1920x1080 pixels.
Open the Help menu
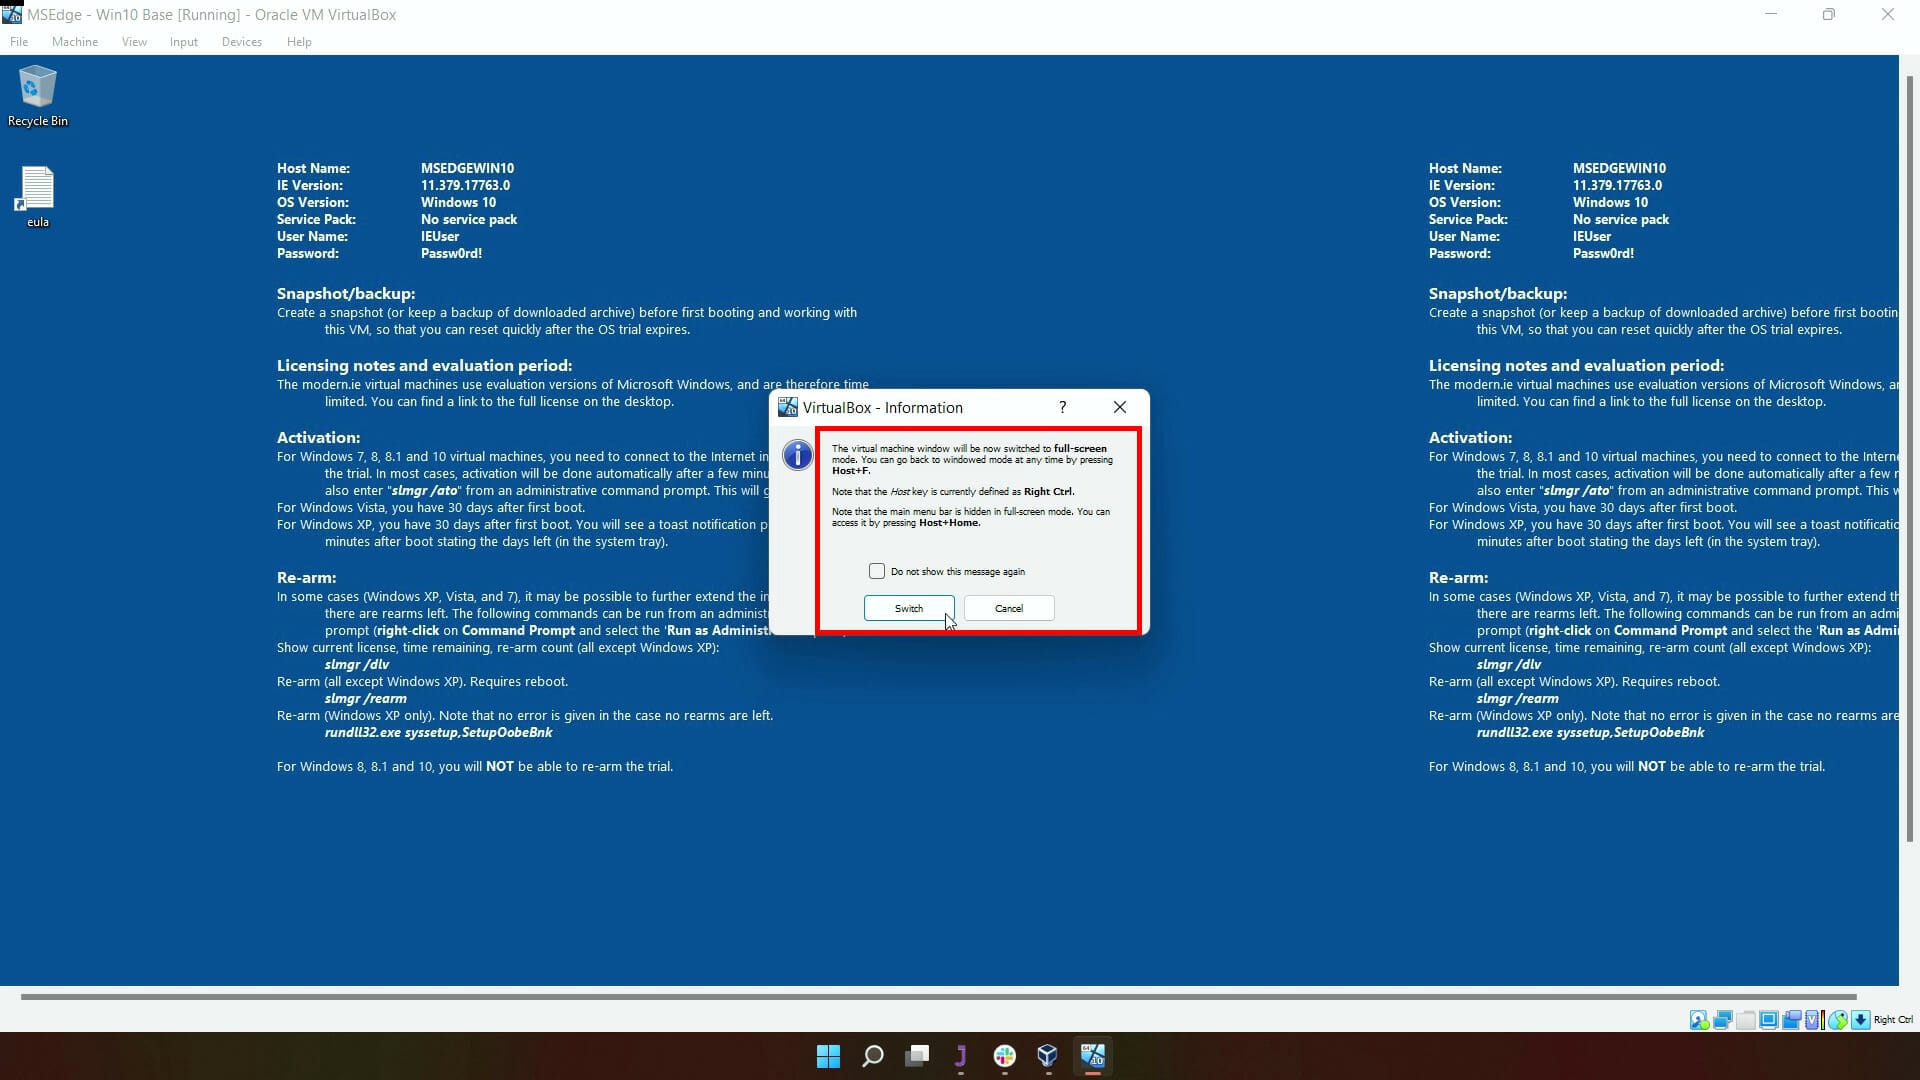(x=298, y=41)
